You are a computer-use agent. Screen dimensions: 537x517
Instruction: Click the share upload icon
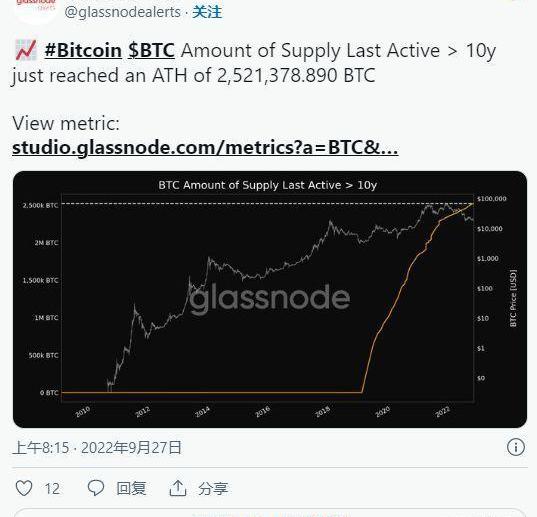click(178, 488)
